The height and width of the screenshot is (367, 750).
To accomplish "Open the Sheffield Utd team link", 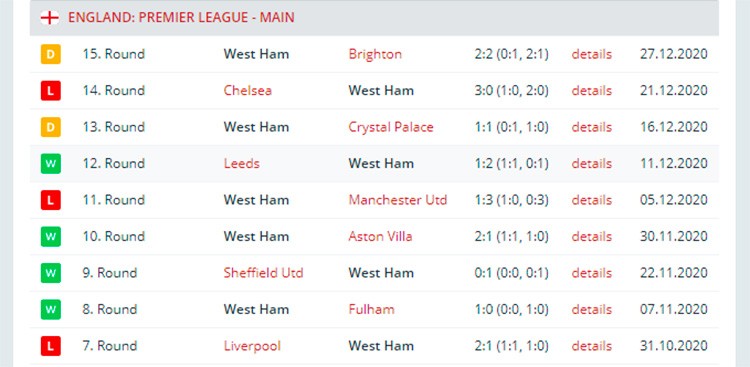I will [263, 273].
